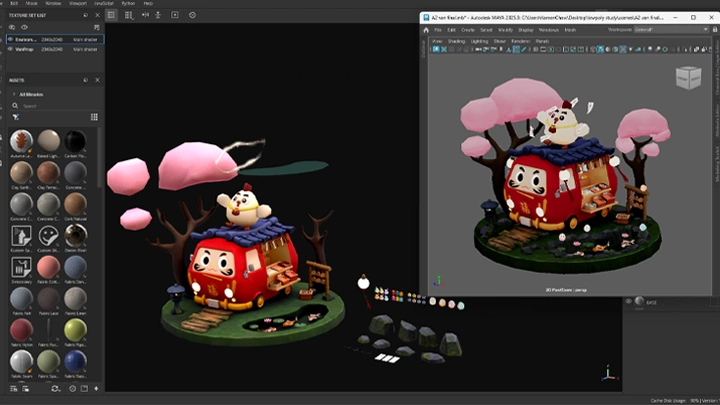Click the Maya view cube
Viewport: 720px width, 405px height.
point(688,78)
